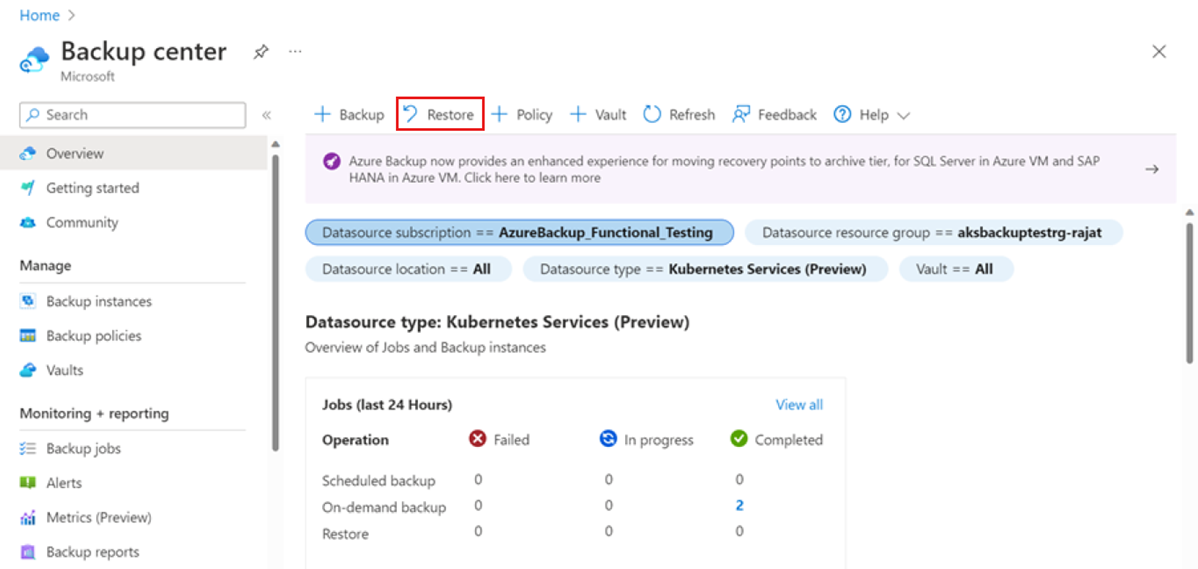Expand the Help dropdown menu
Screen dimensions: 1198x569
tap(872, 114)
